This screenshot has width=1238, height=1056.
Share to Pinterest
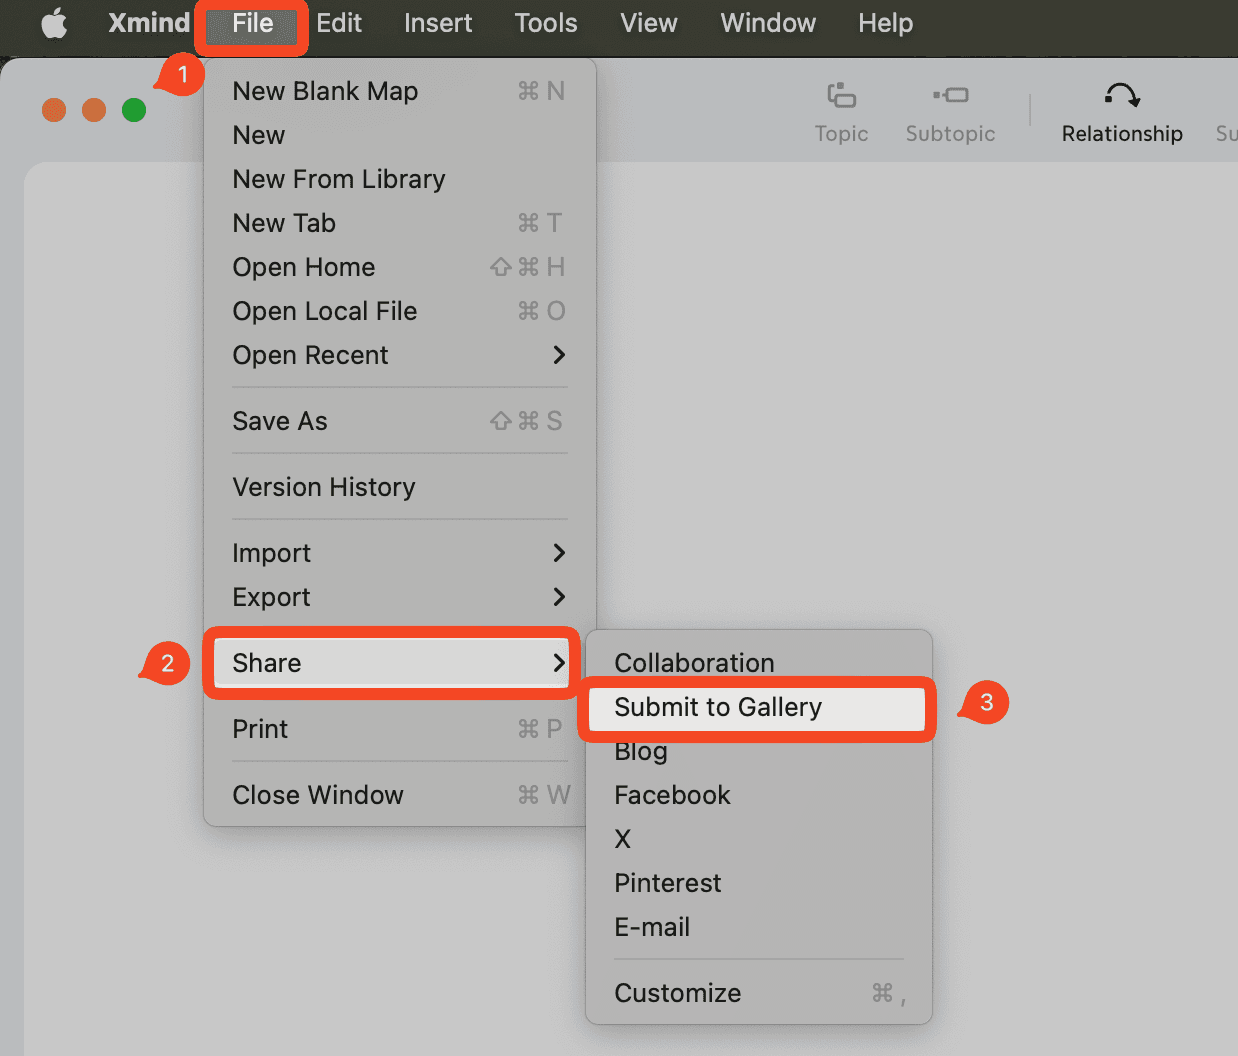point(758,883)
